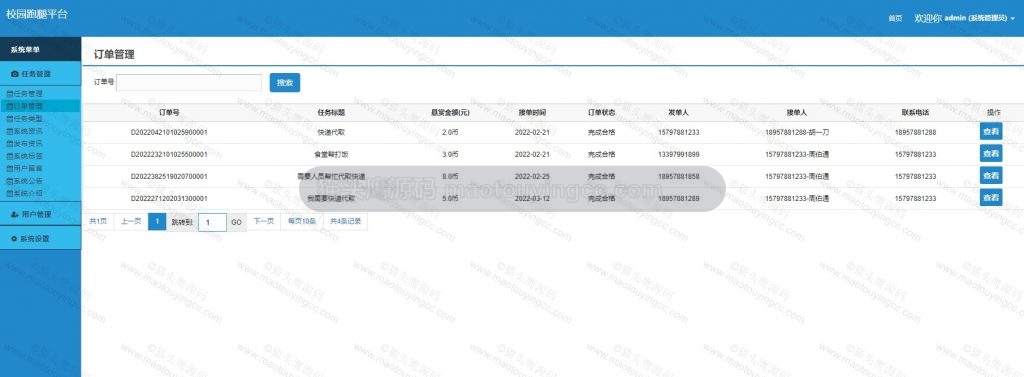The image size is (1024, 377).
Task: Open 系统公告 in the sidebar
Action: tap(24, 181)
